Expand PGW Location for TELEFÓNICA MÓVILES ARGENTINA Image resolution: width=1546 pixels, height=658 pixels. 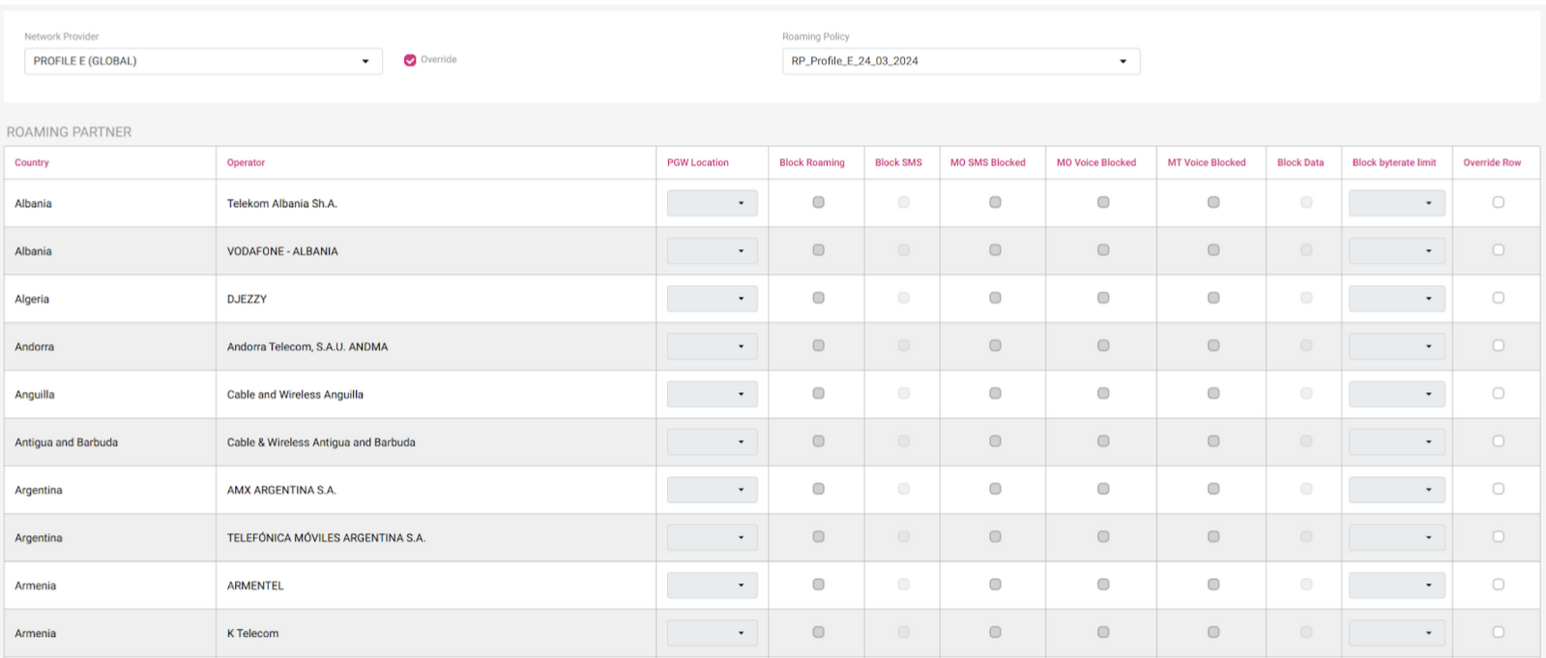click(712, 537)
